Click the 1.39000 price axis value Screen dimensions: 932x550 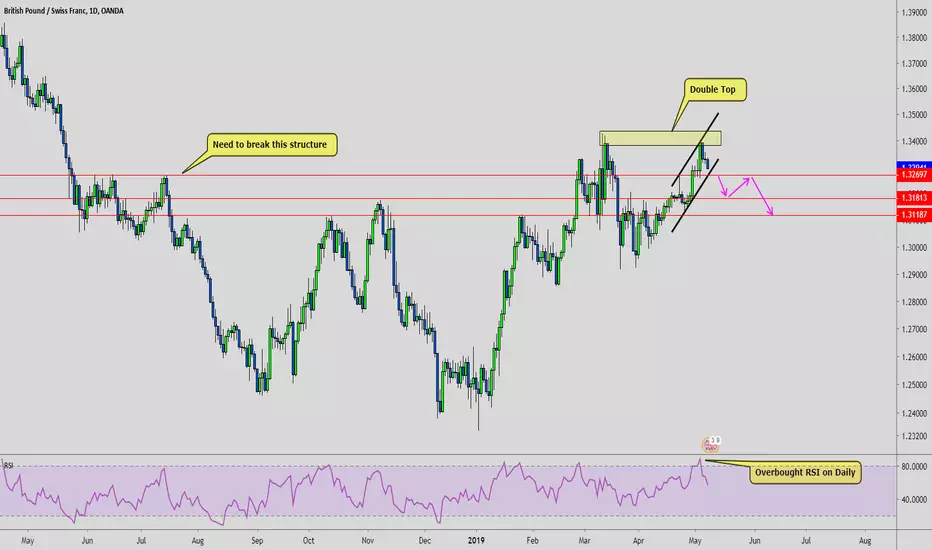[914, 12]
